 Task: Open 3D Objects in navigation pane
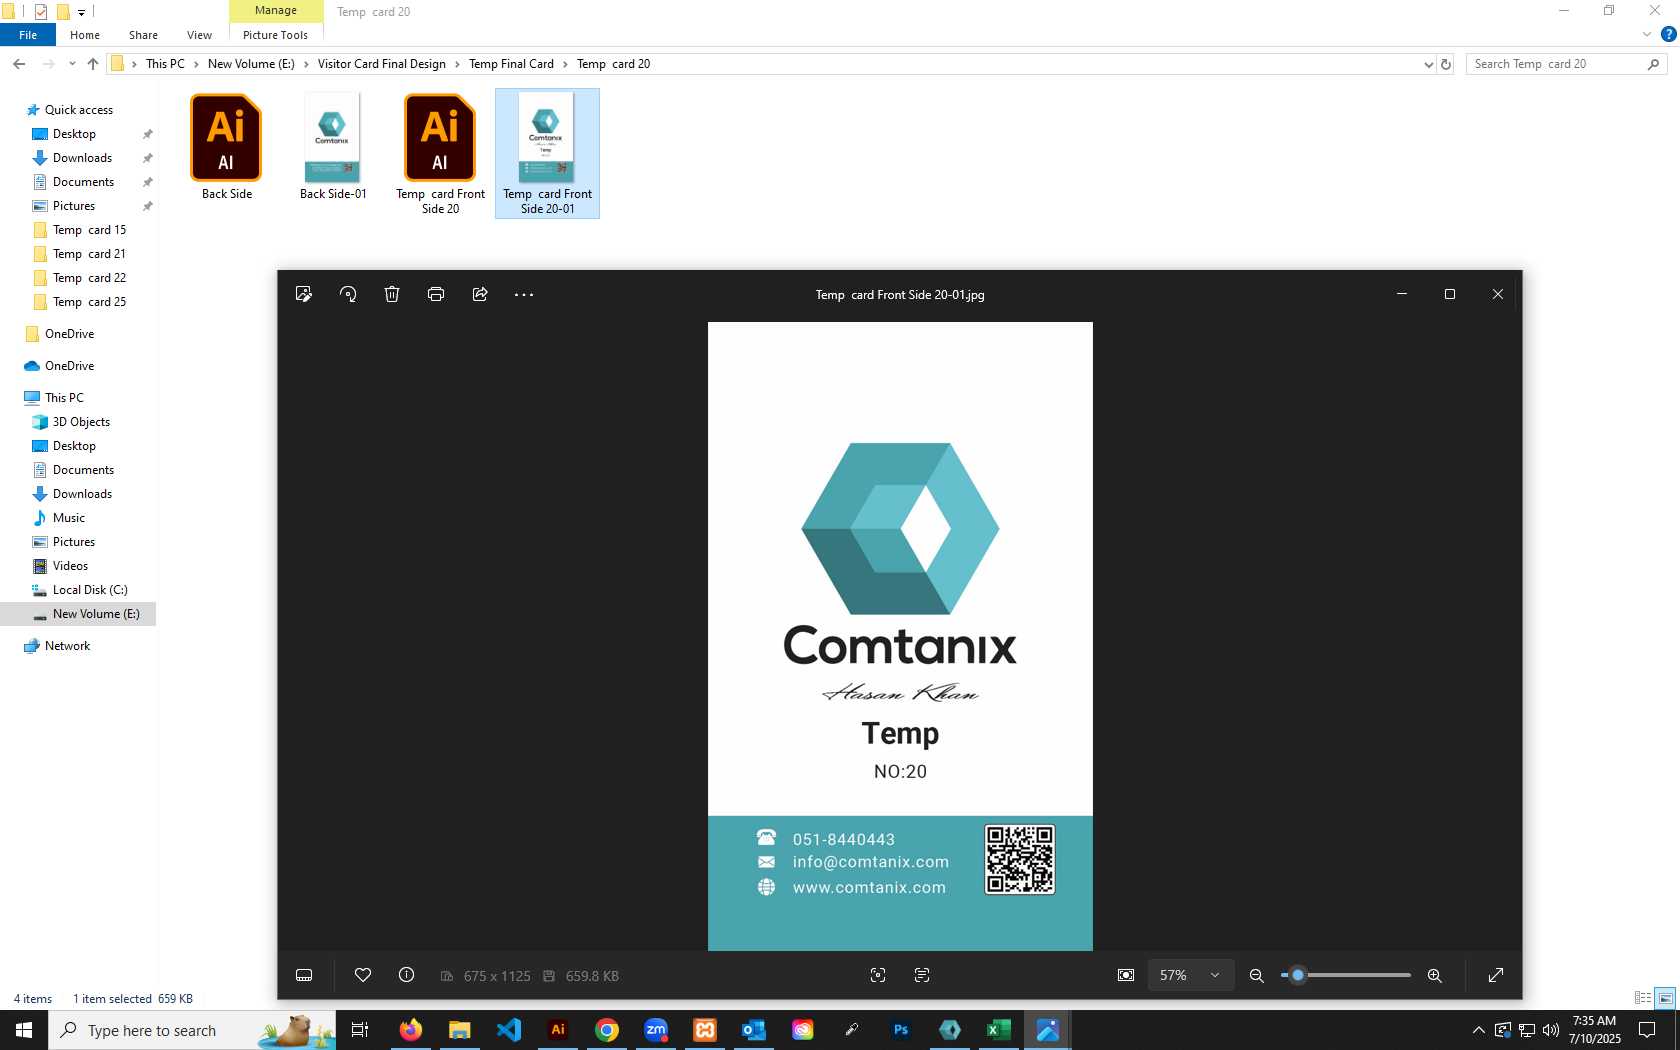(81, 422)
